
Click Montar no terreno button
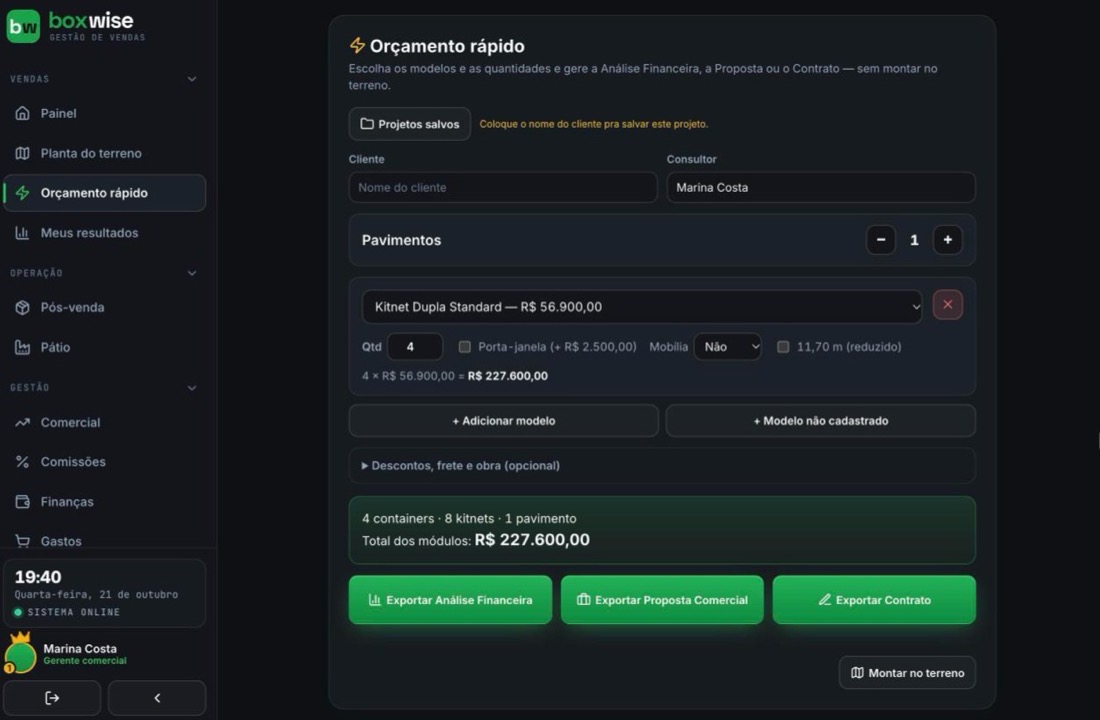tap(907, 673)
